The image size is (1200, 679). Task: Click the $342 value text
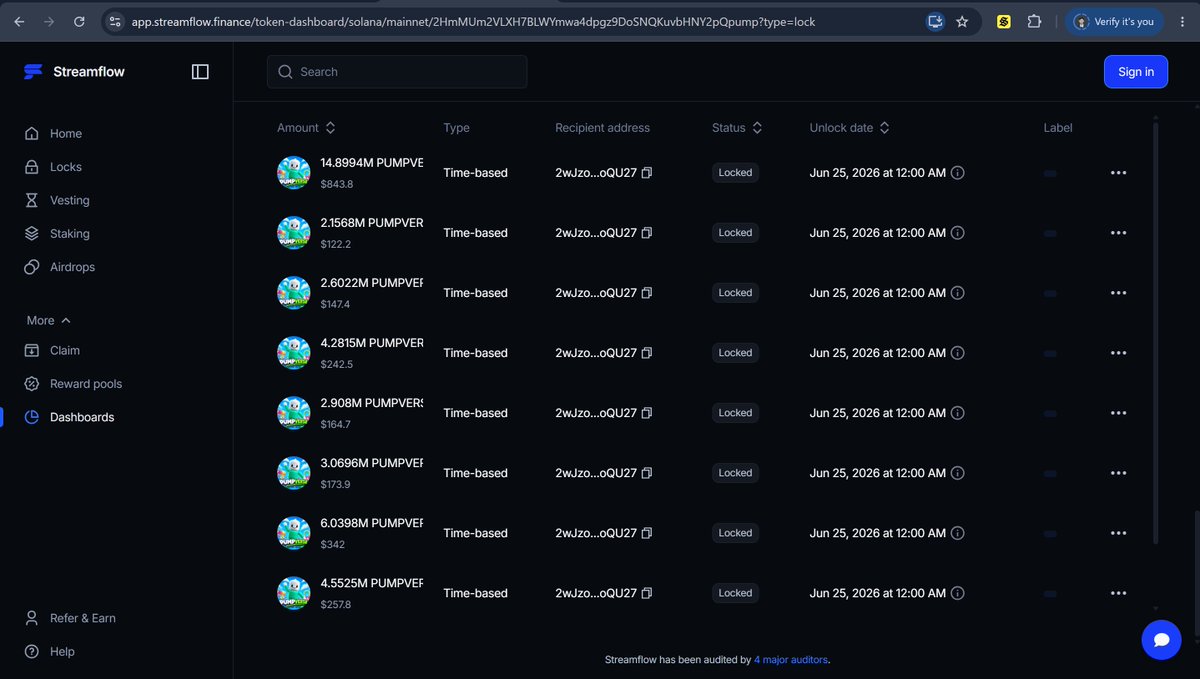click(333, 545)
